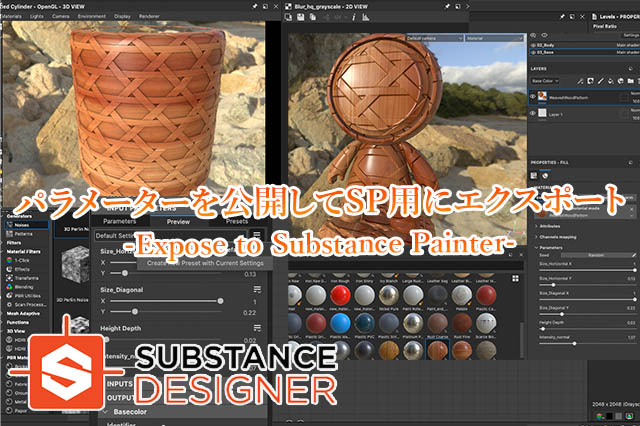
Task: Select the 3D Perlin Noise thumbnail
Action: [75, 265]
